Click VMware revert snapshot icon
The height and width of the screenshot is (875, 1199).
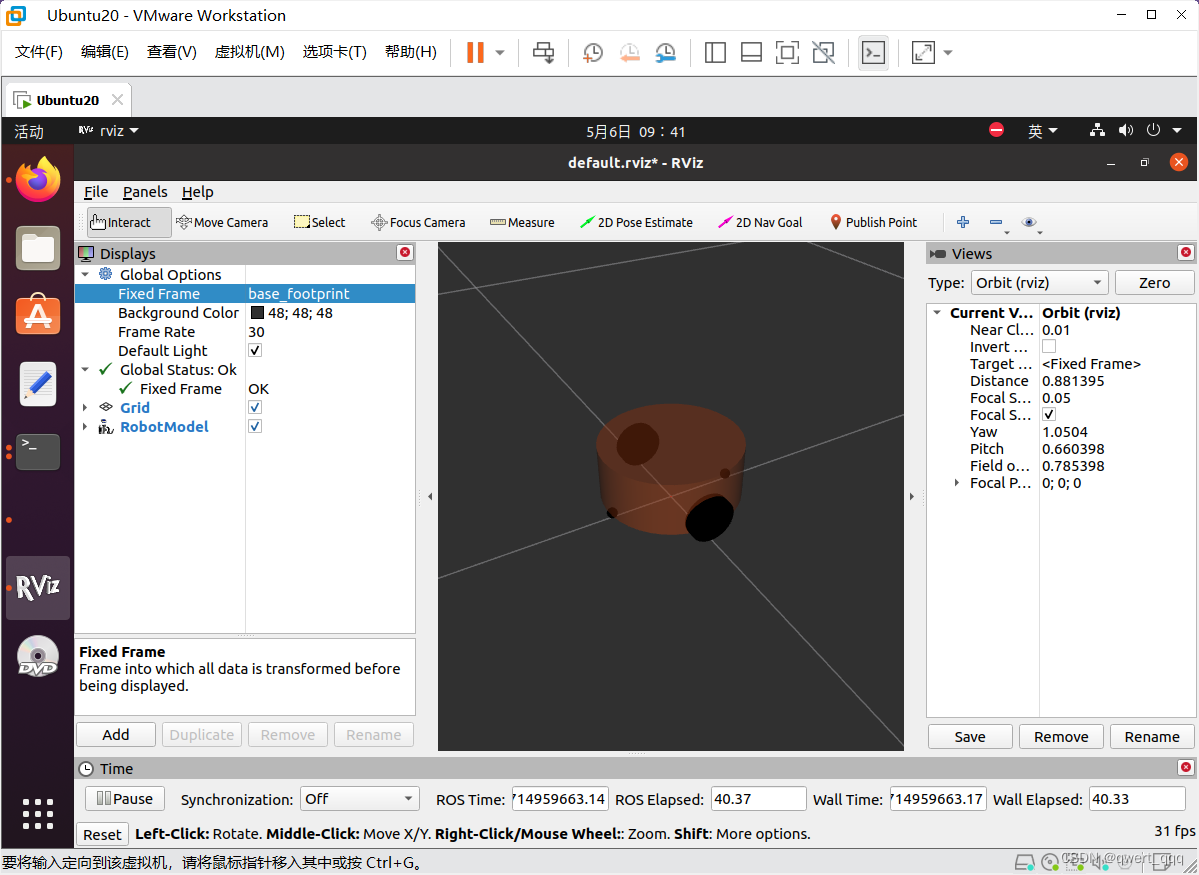629,52
